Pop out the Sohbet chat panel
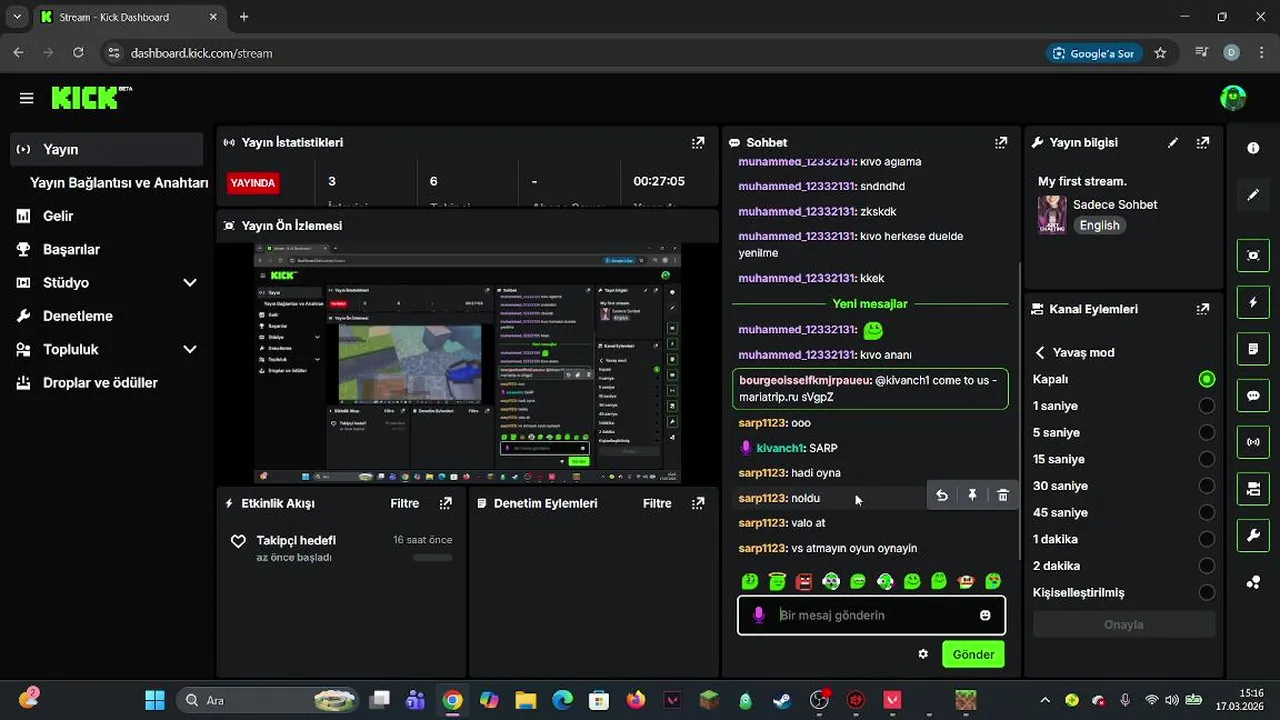This screenshot has height=720, width=1280. 1001,143
